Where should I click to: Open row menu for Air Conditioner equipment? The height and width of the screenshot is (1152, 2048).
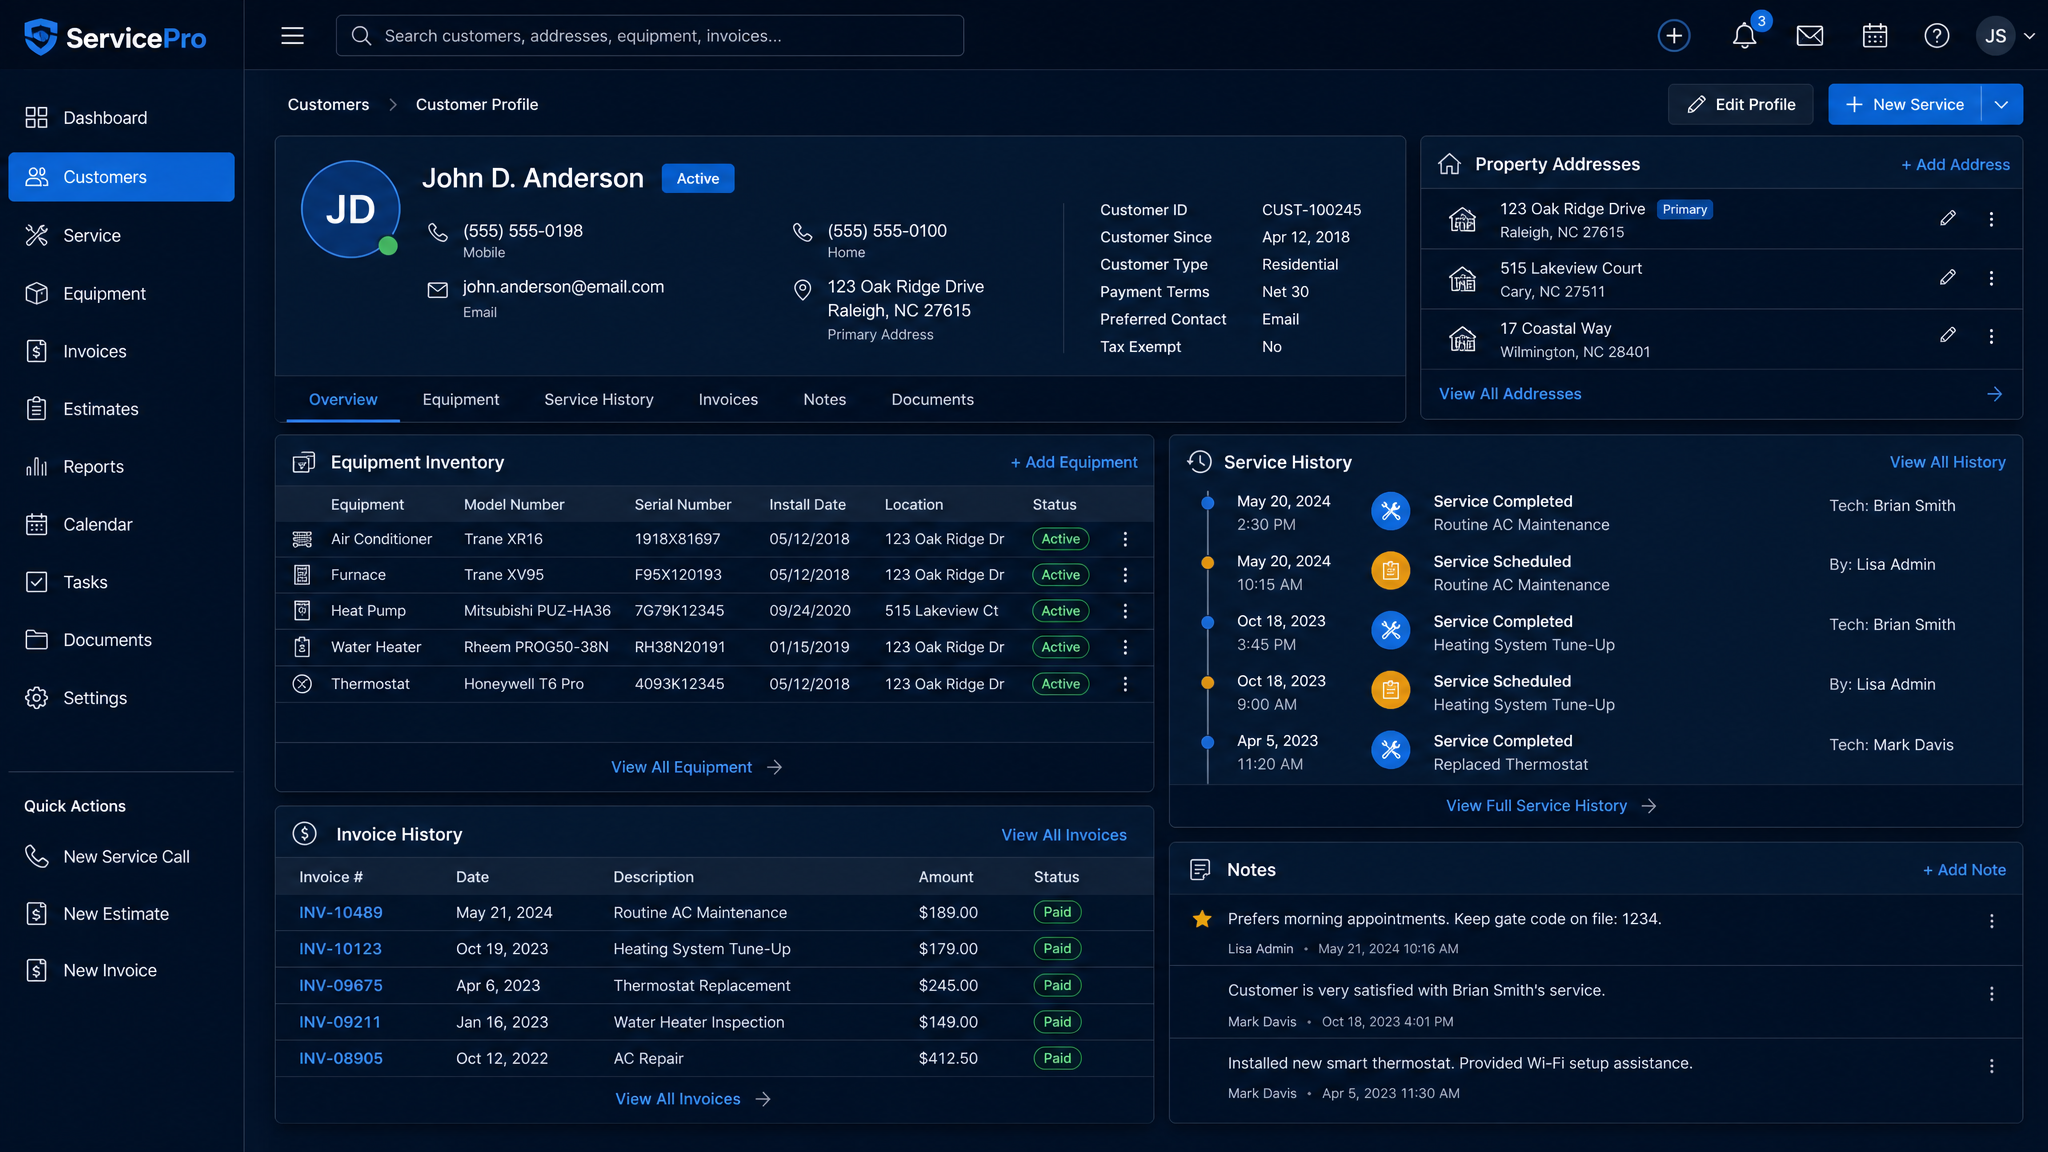click(x=1125, y=539)
